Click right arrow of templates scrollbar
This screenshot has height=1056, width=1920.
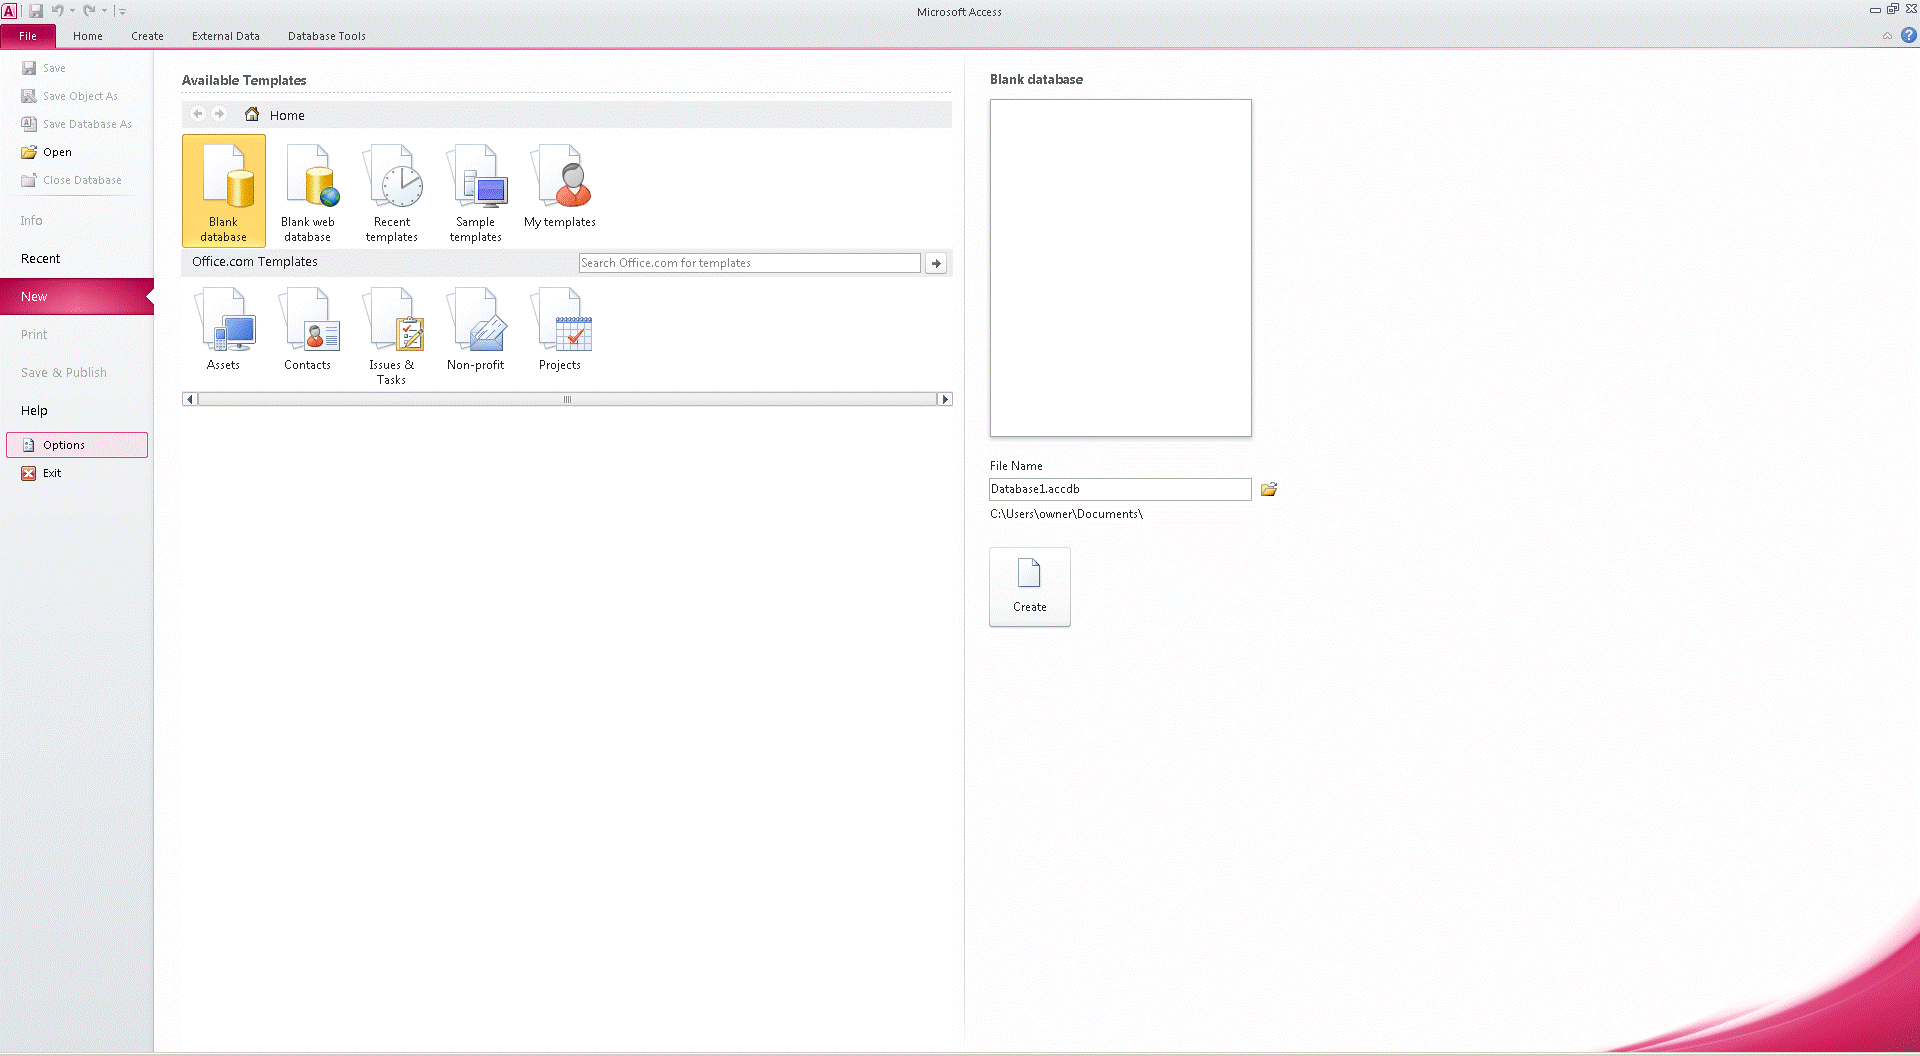coord(945,399)
